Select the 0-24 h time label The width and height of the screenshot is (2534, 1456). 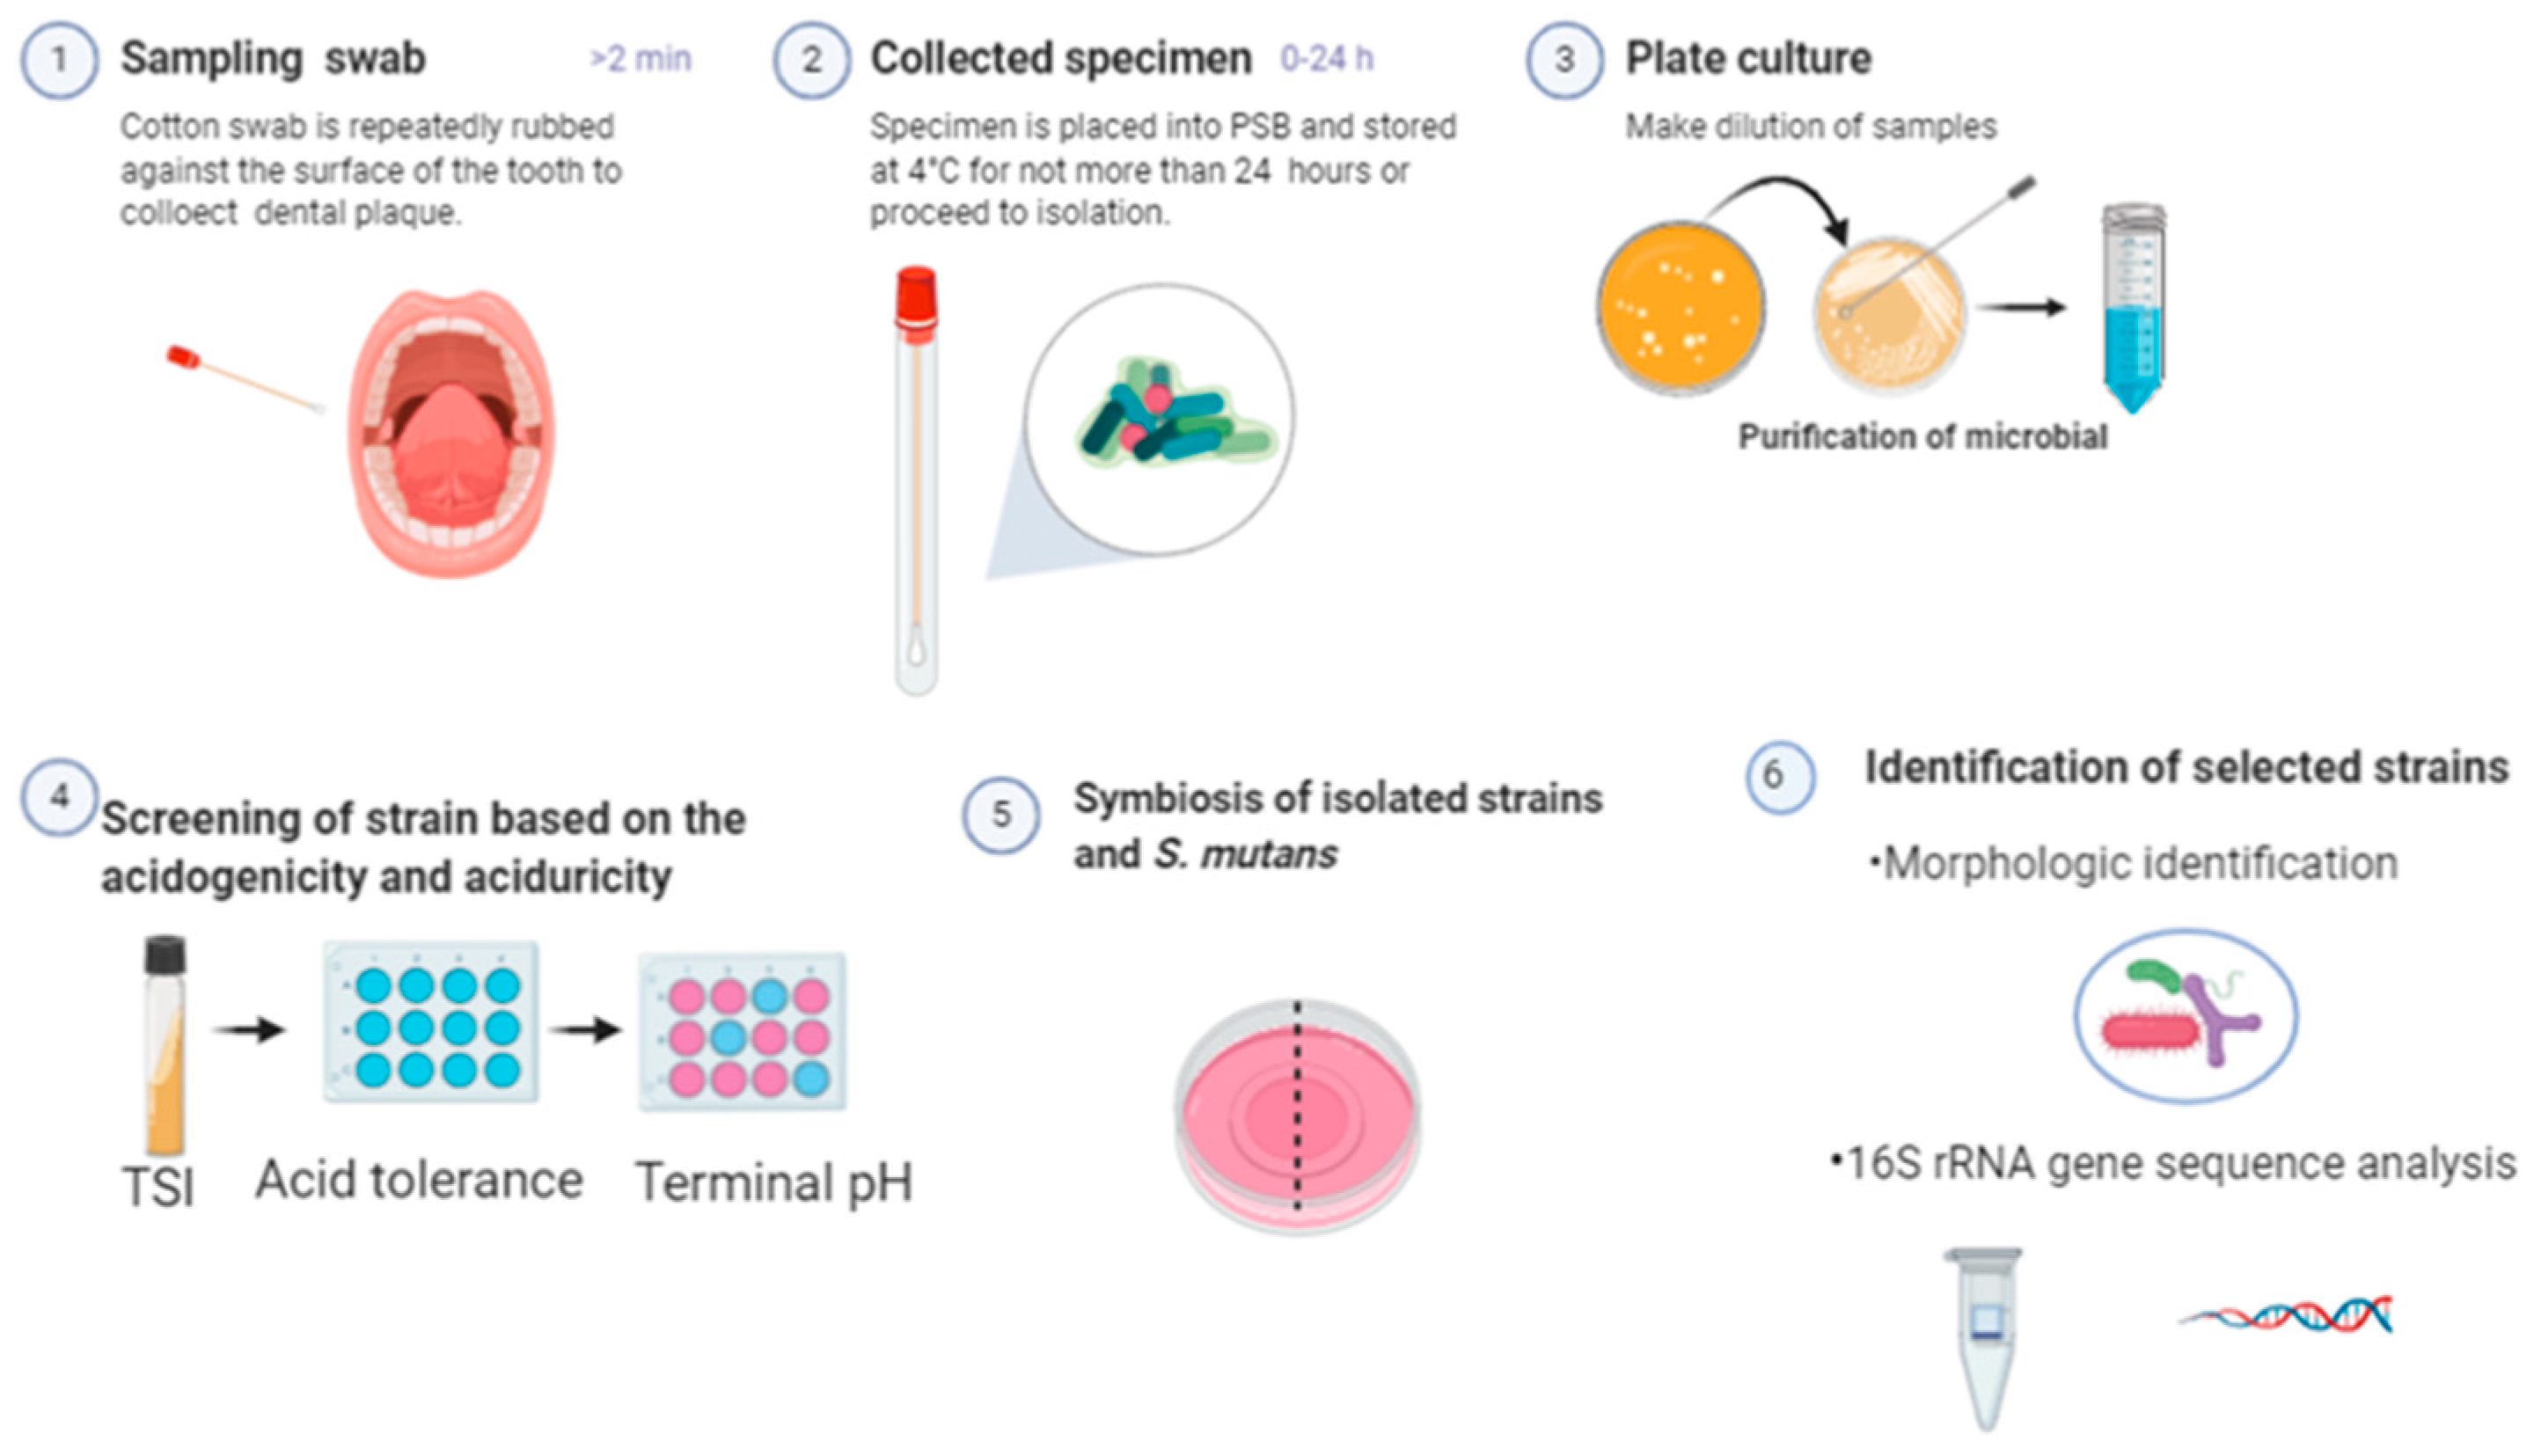click(x=1327, y=59)
